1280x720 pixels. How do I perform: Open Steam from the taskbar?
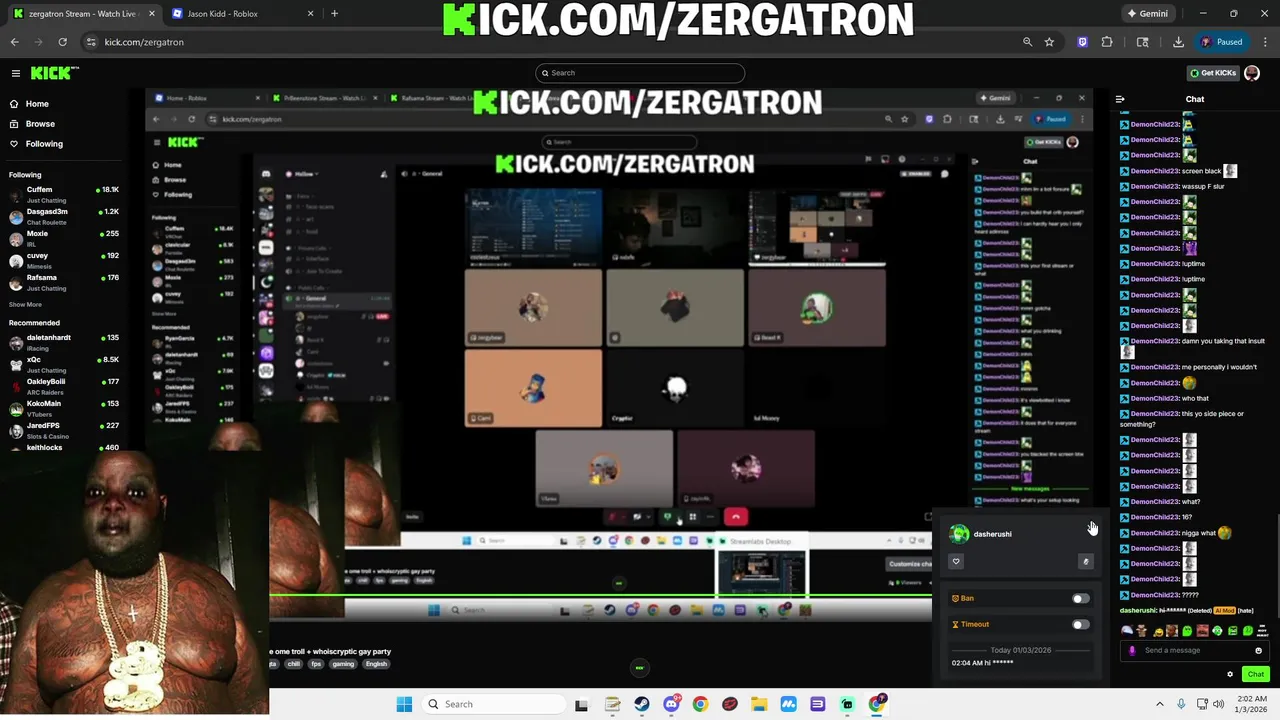[x=641, y=704]
